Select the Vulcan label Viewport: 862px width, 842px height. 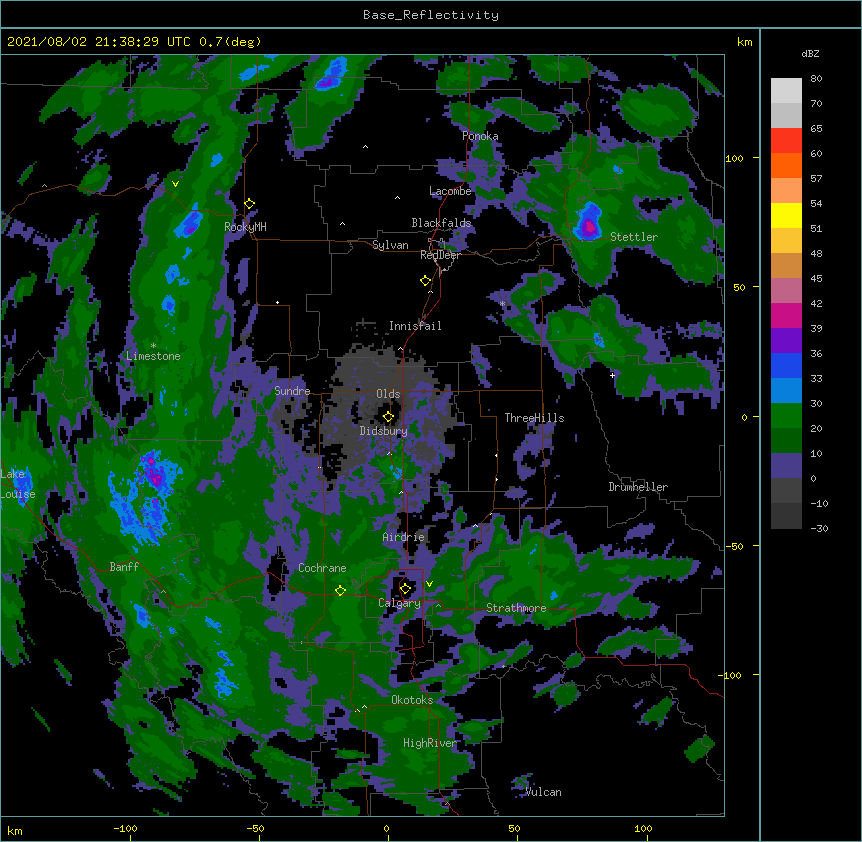coord(543,792)
